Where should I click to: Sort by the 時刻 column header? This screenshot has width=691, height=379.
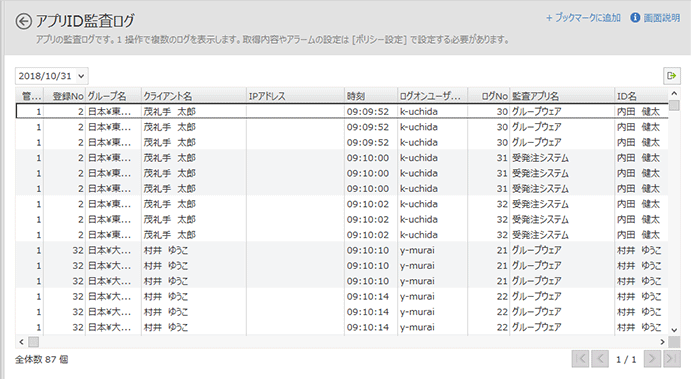pyautogui.click(x=370, y=96)
